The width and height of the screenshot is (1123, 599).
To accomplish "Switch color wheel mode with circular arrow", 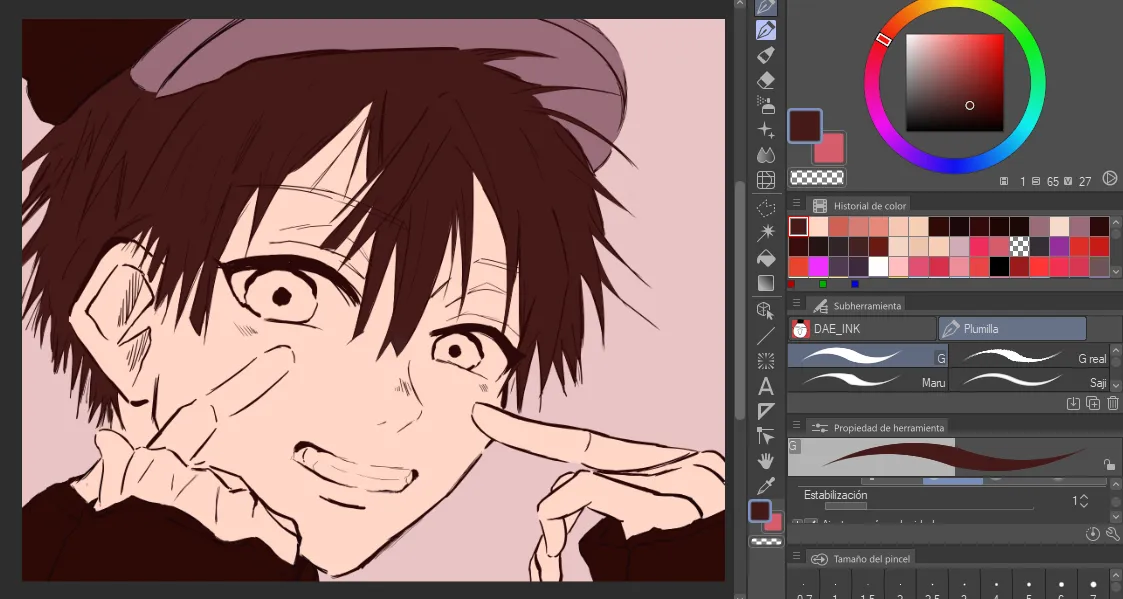I will (1109, 178).
